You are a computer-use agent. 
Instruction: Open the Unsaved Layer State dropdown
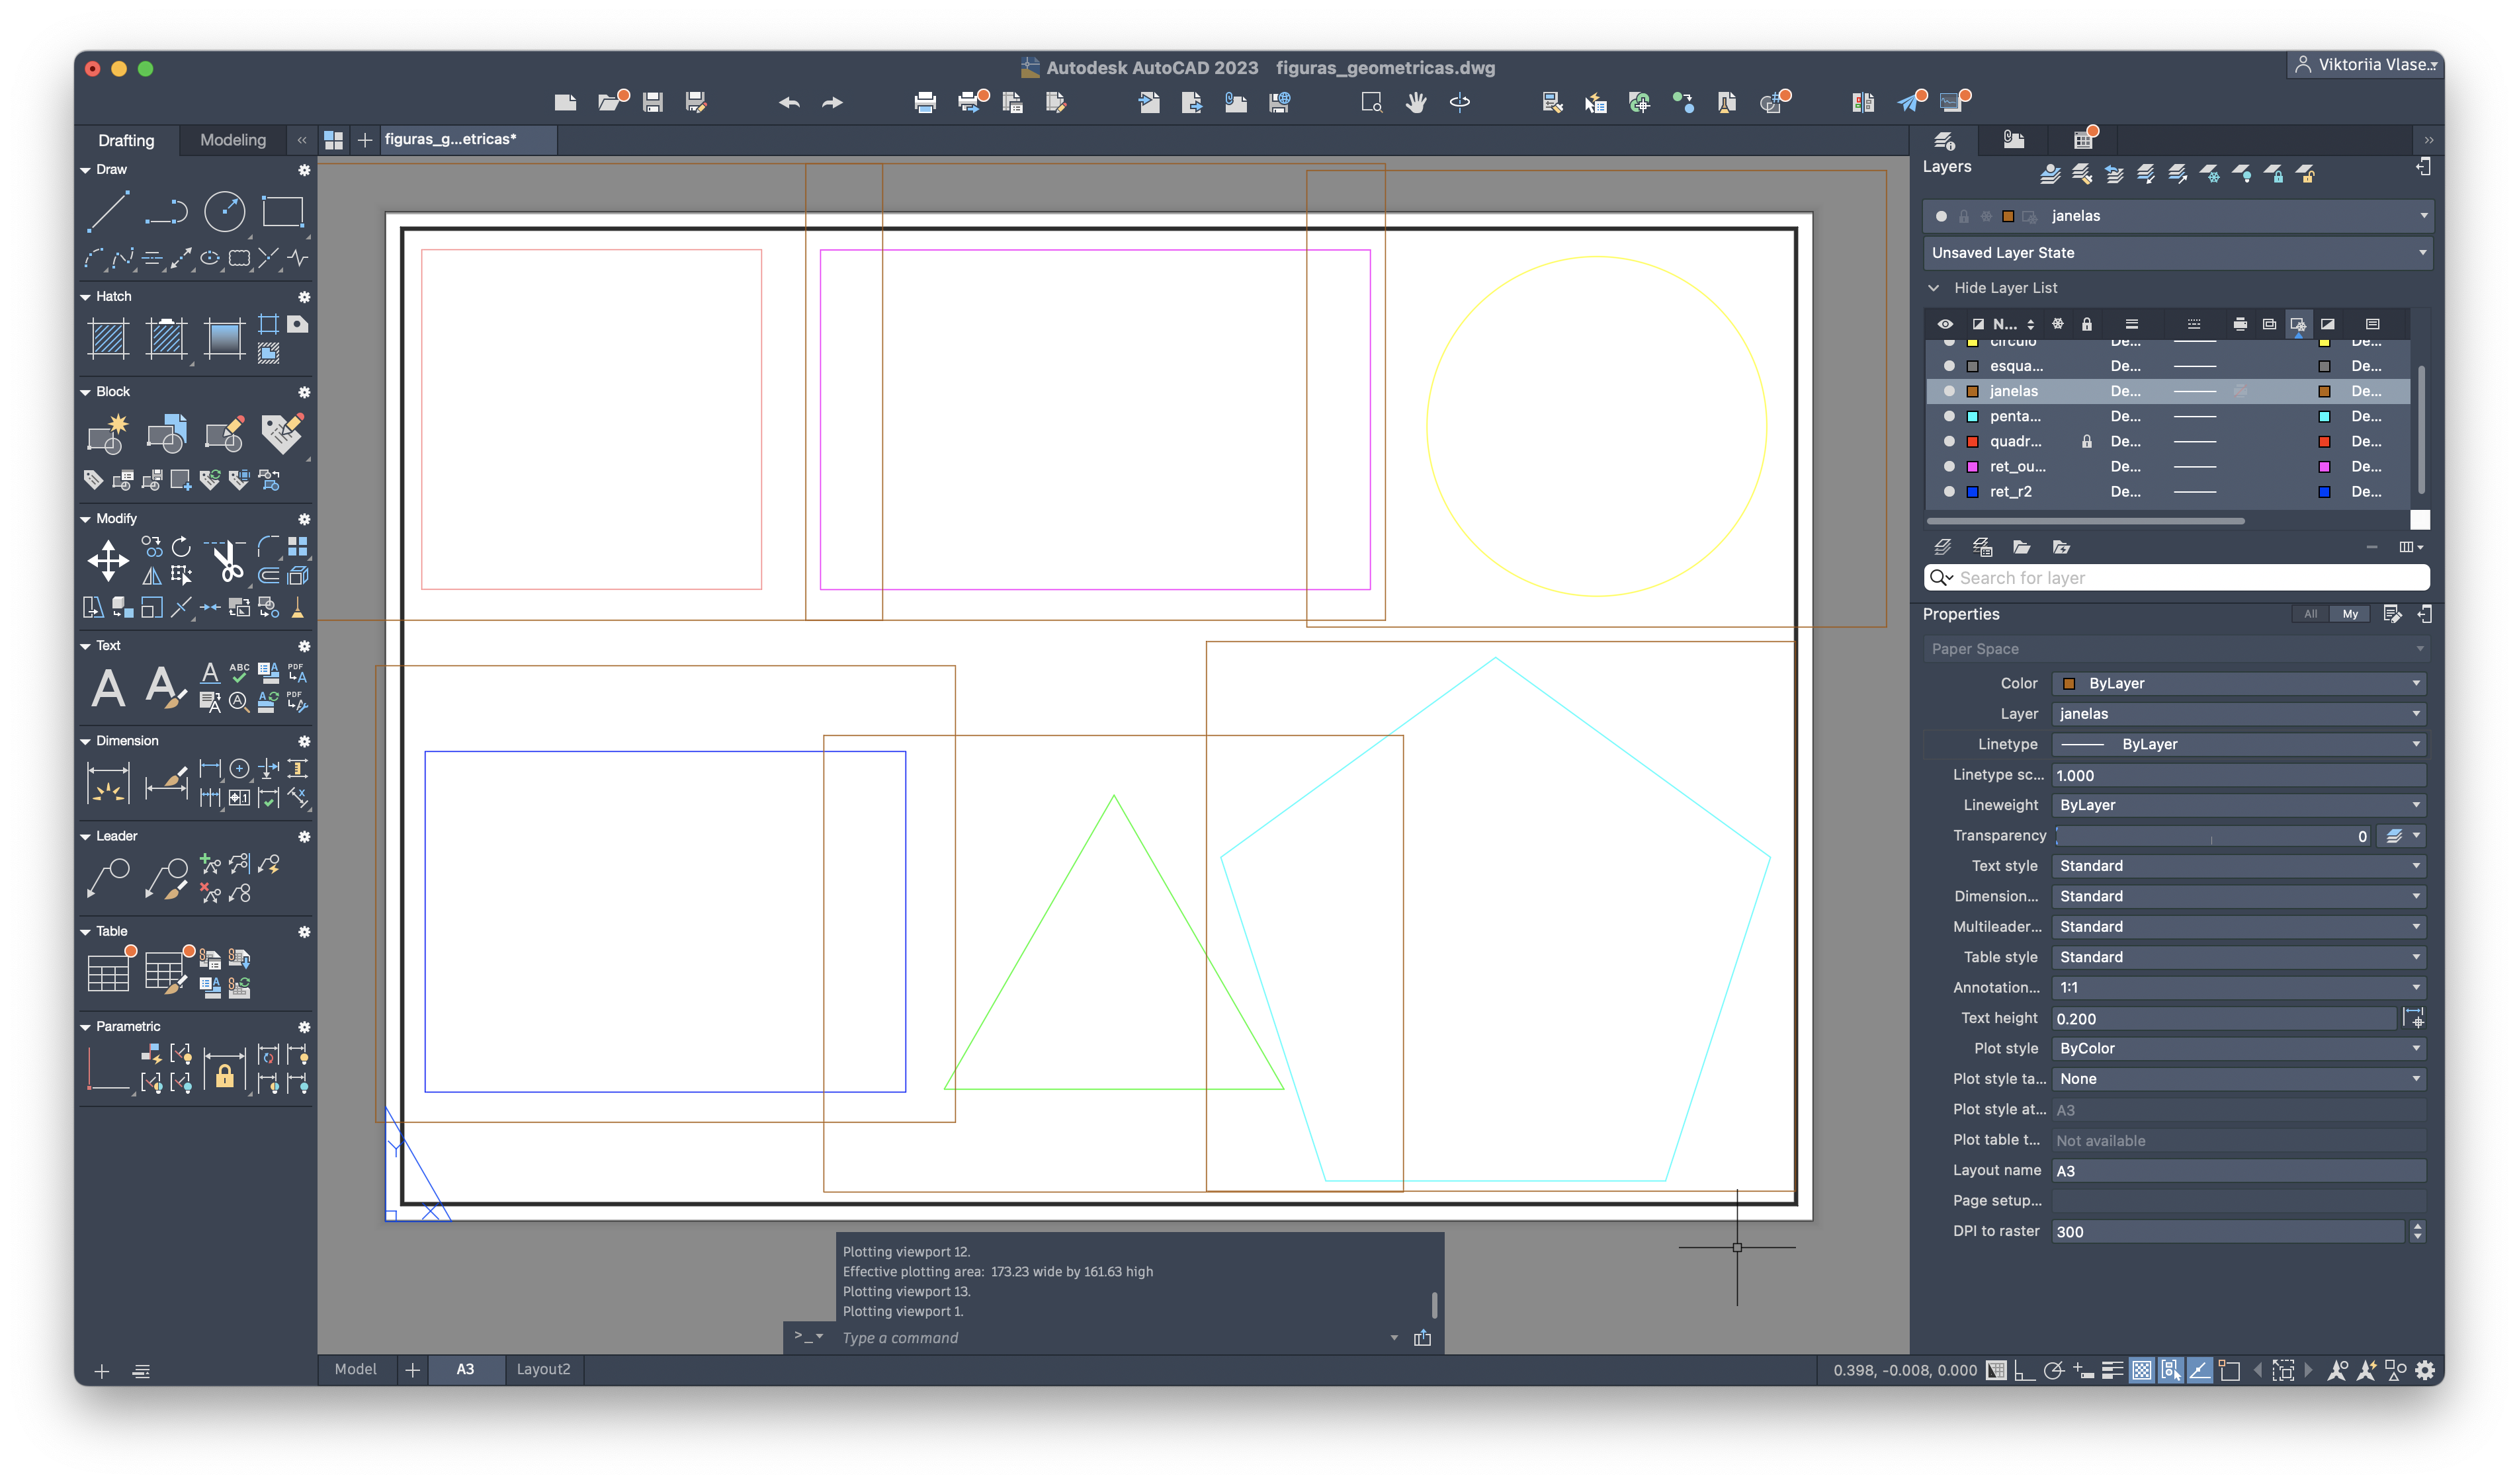pyautogui.click(x=2176, y=253)
